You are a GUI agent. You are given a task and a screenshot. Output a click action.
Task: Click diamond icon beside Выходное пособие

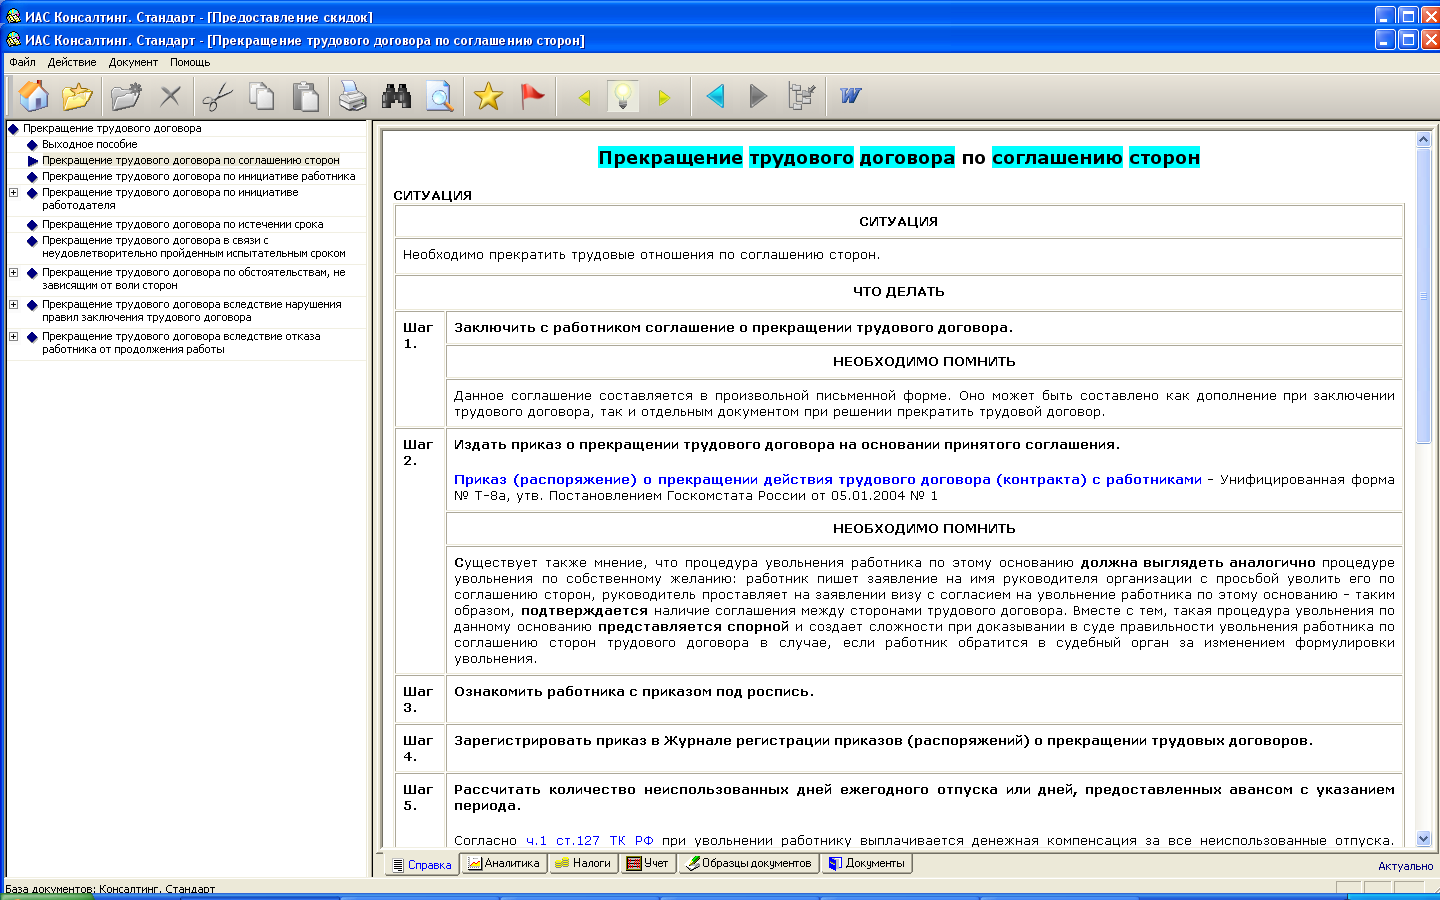(x=32, y=145)
